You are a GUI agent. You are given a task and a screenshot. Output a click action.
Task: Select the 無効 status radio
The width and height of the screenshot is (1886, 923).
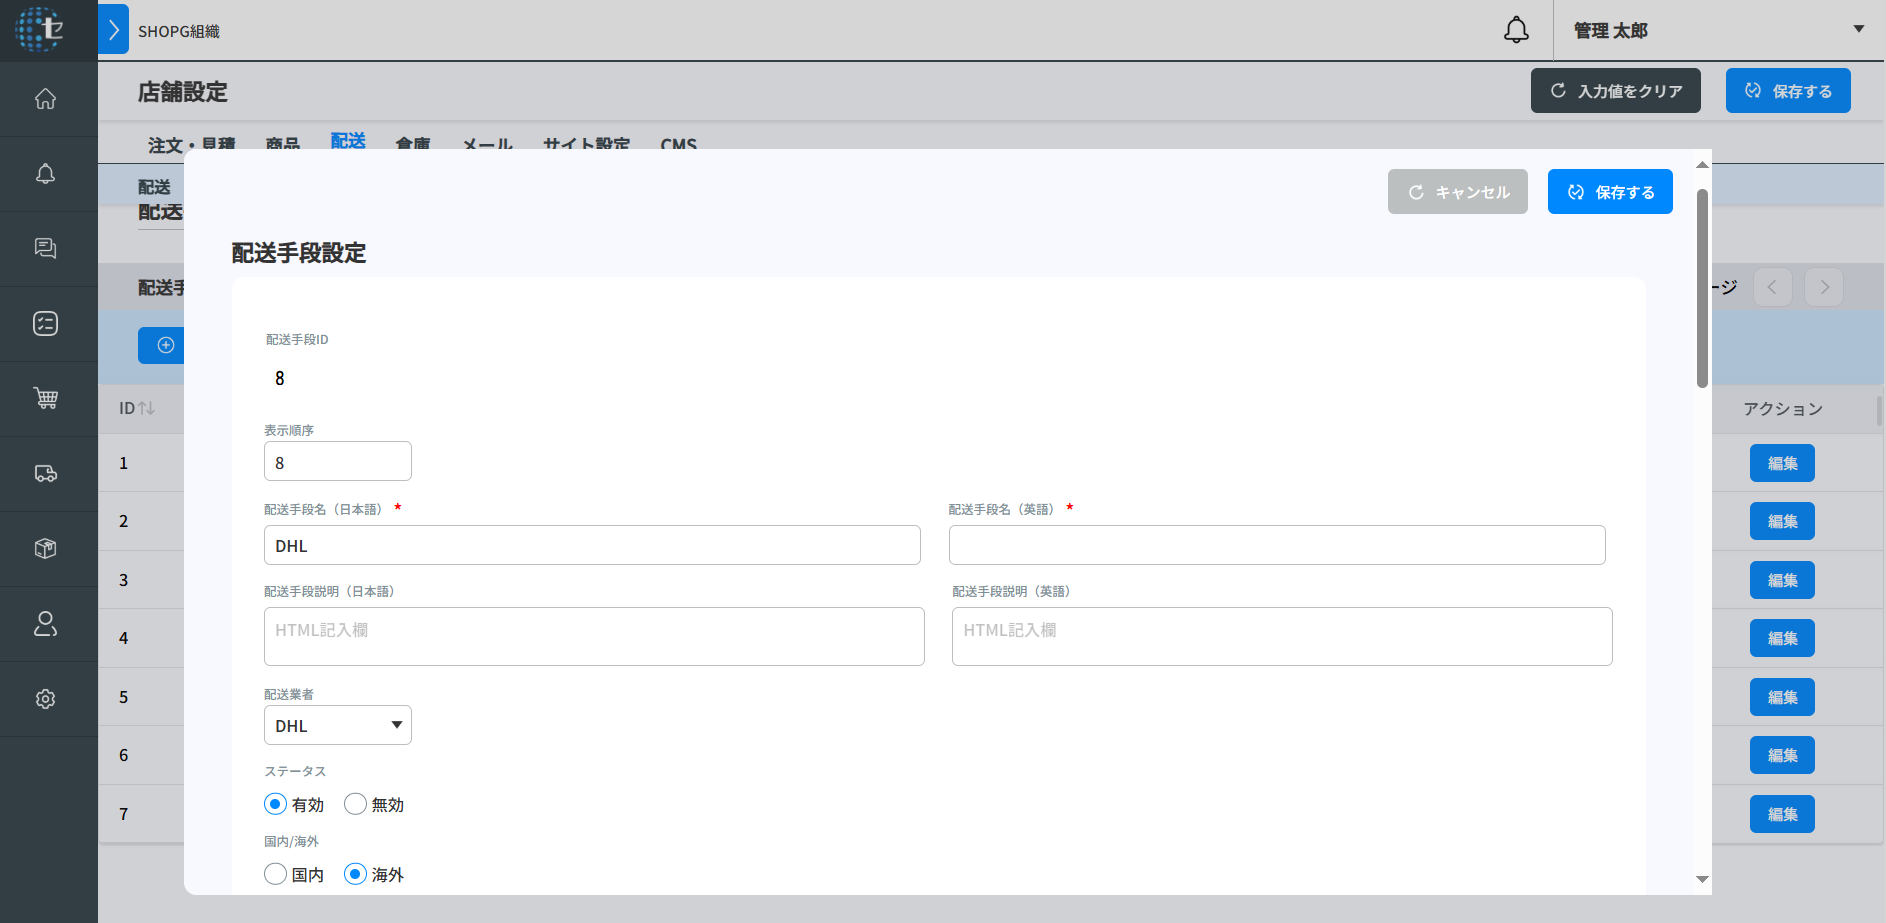(x=355, y=804)
